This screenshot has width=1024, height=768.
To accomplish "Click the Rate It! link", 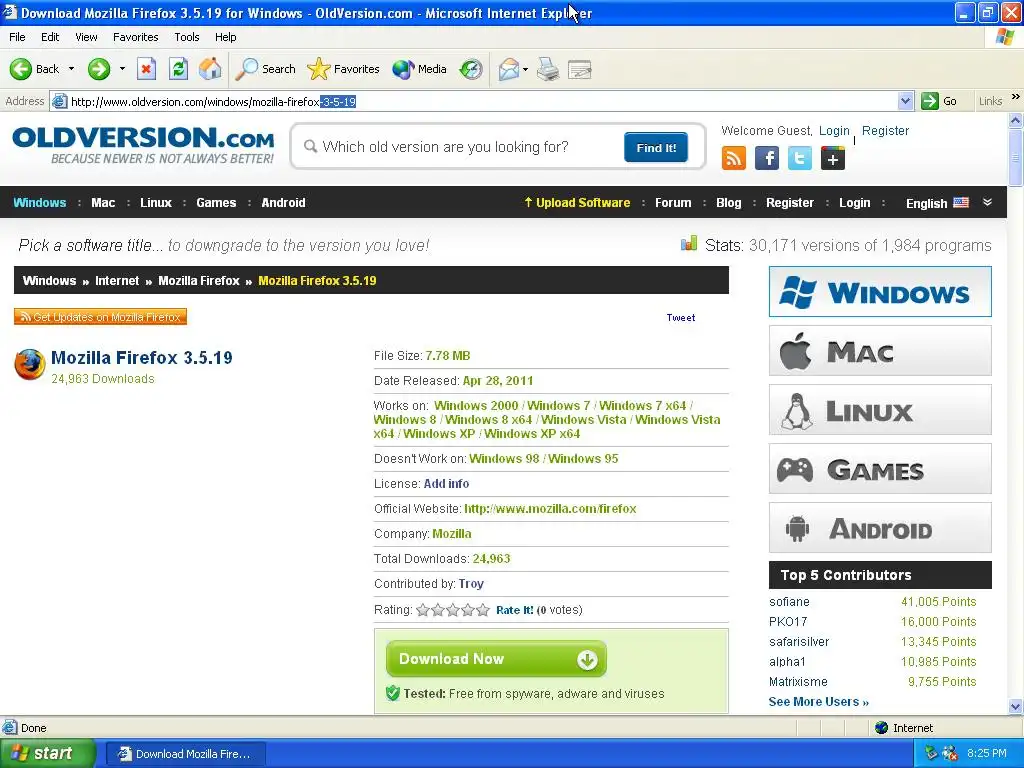I will 515,610.
